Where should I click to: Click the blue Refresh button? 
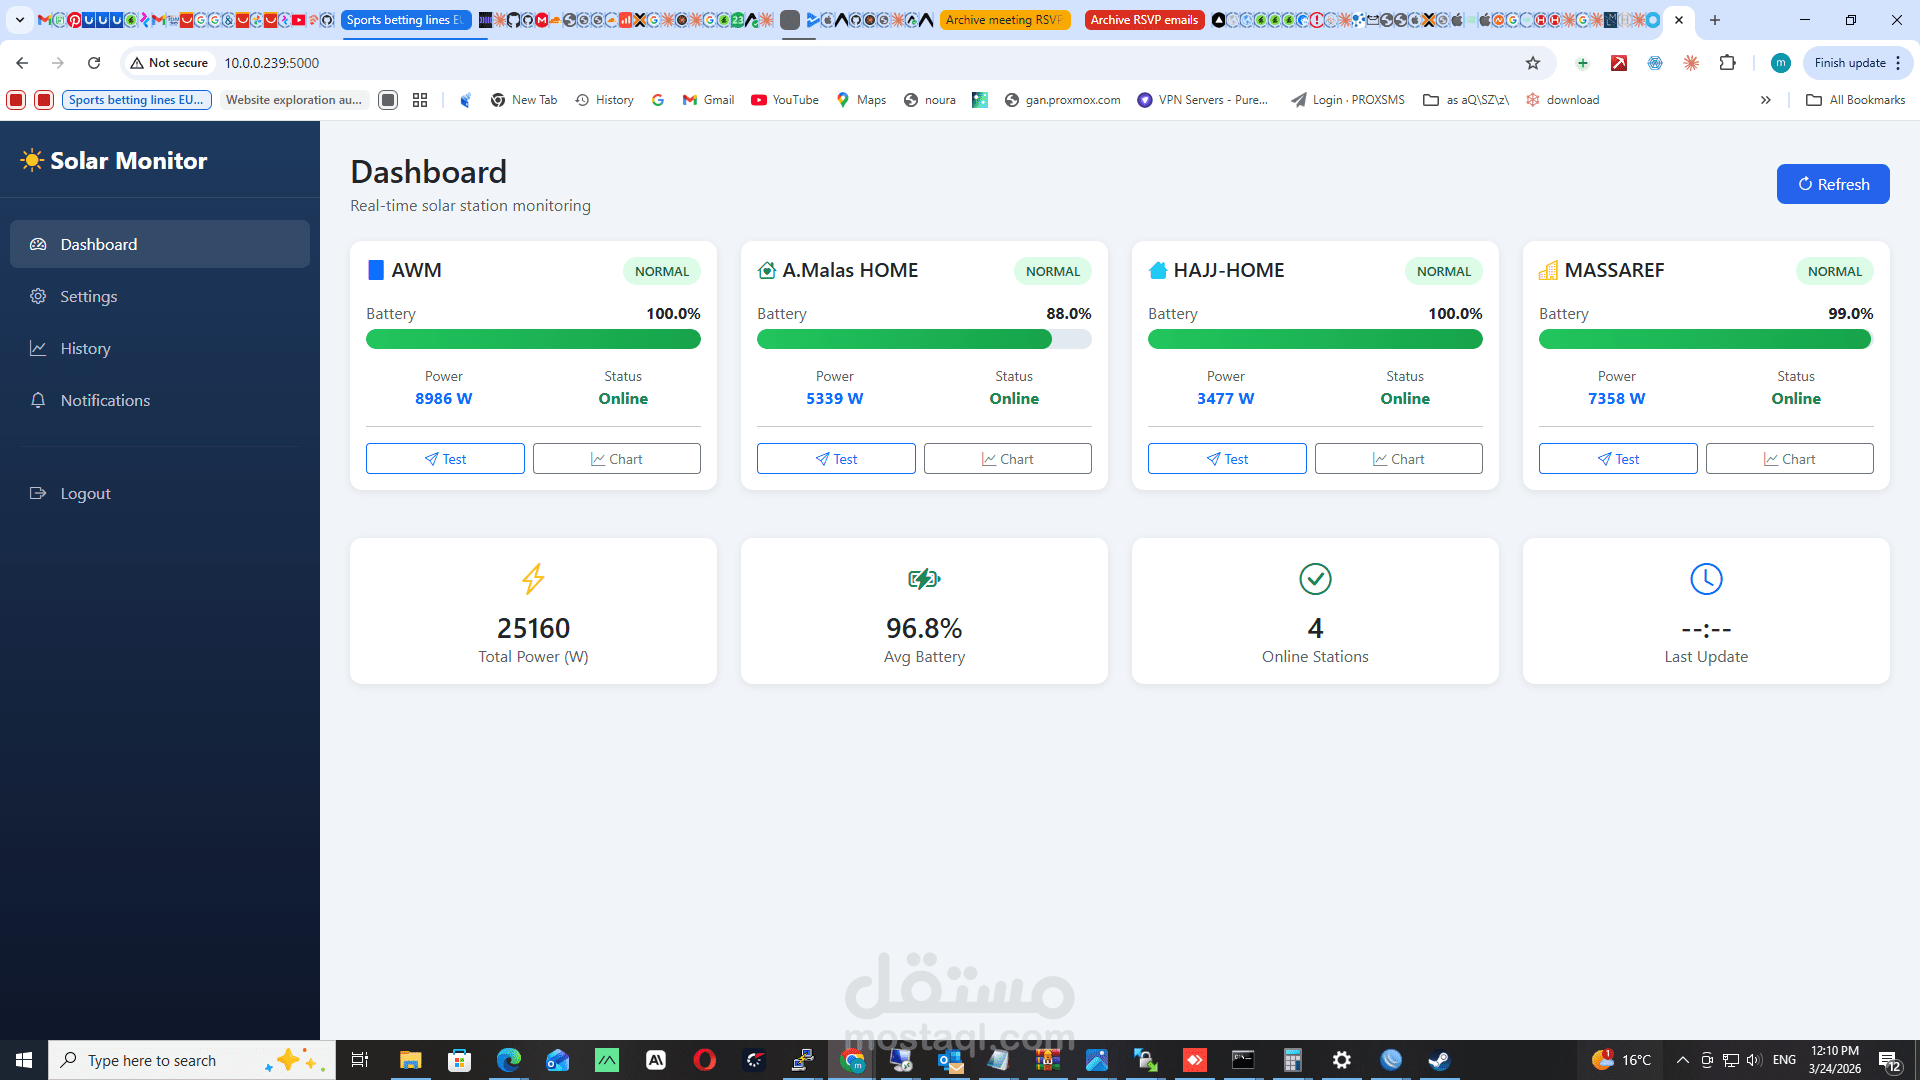[1833, 184]
